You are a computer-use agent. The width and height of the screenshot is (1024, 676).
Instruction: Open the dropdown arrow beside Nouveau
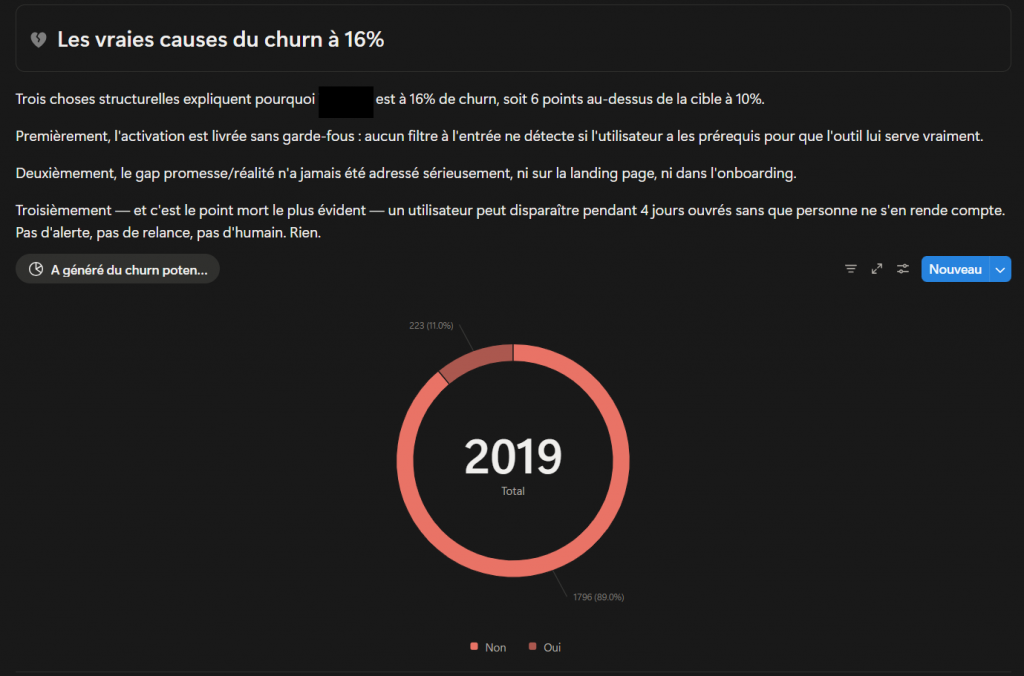(x=1001, y=269)
